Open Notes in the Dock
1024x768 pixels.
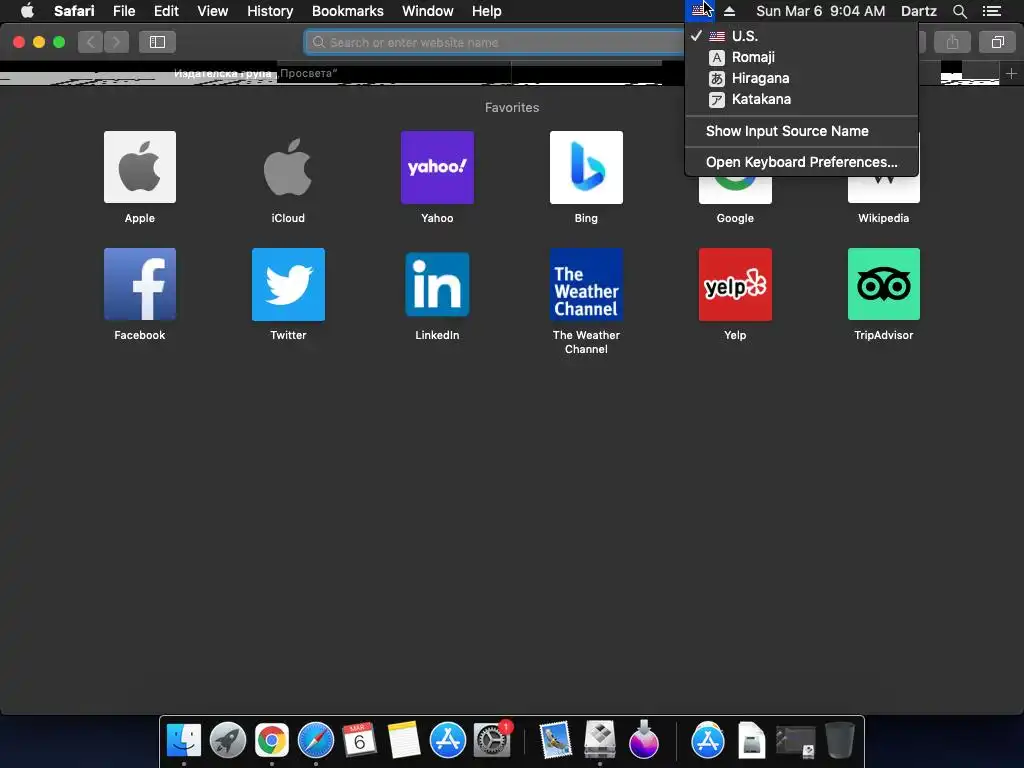pos(404,741)
